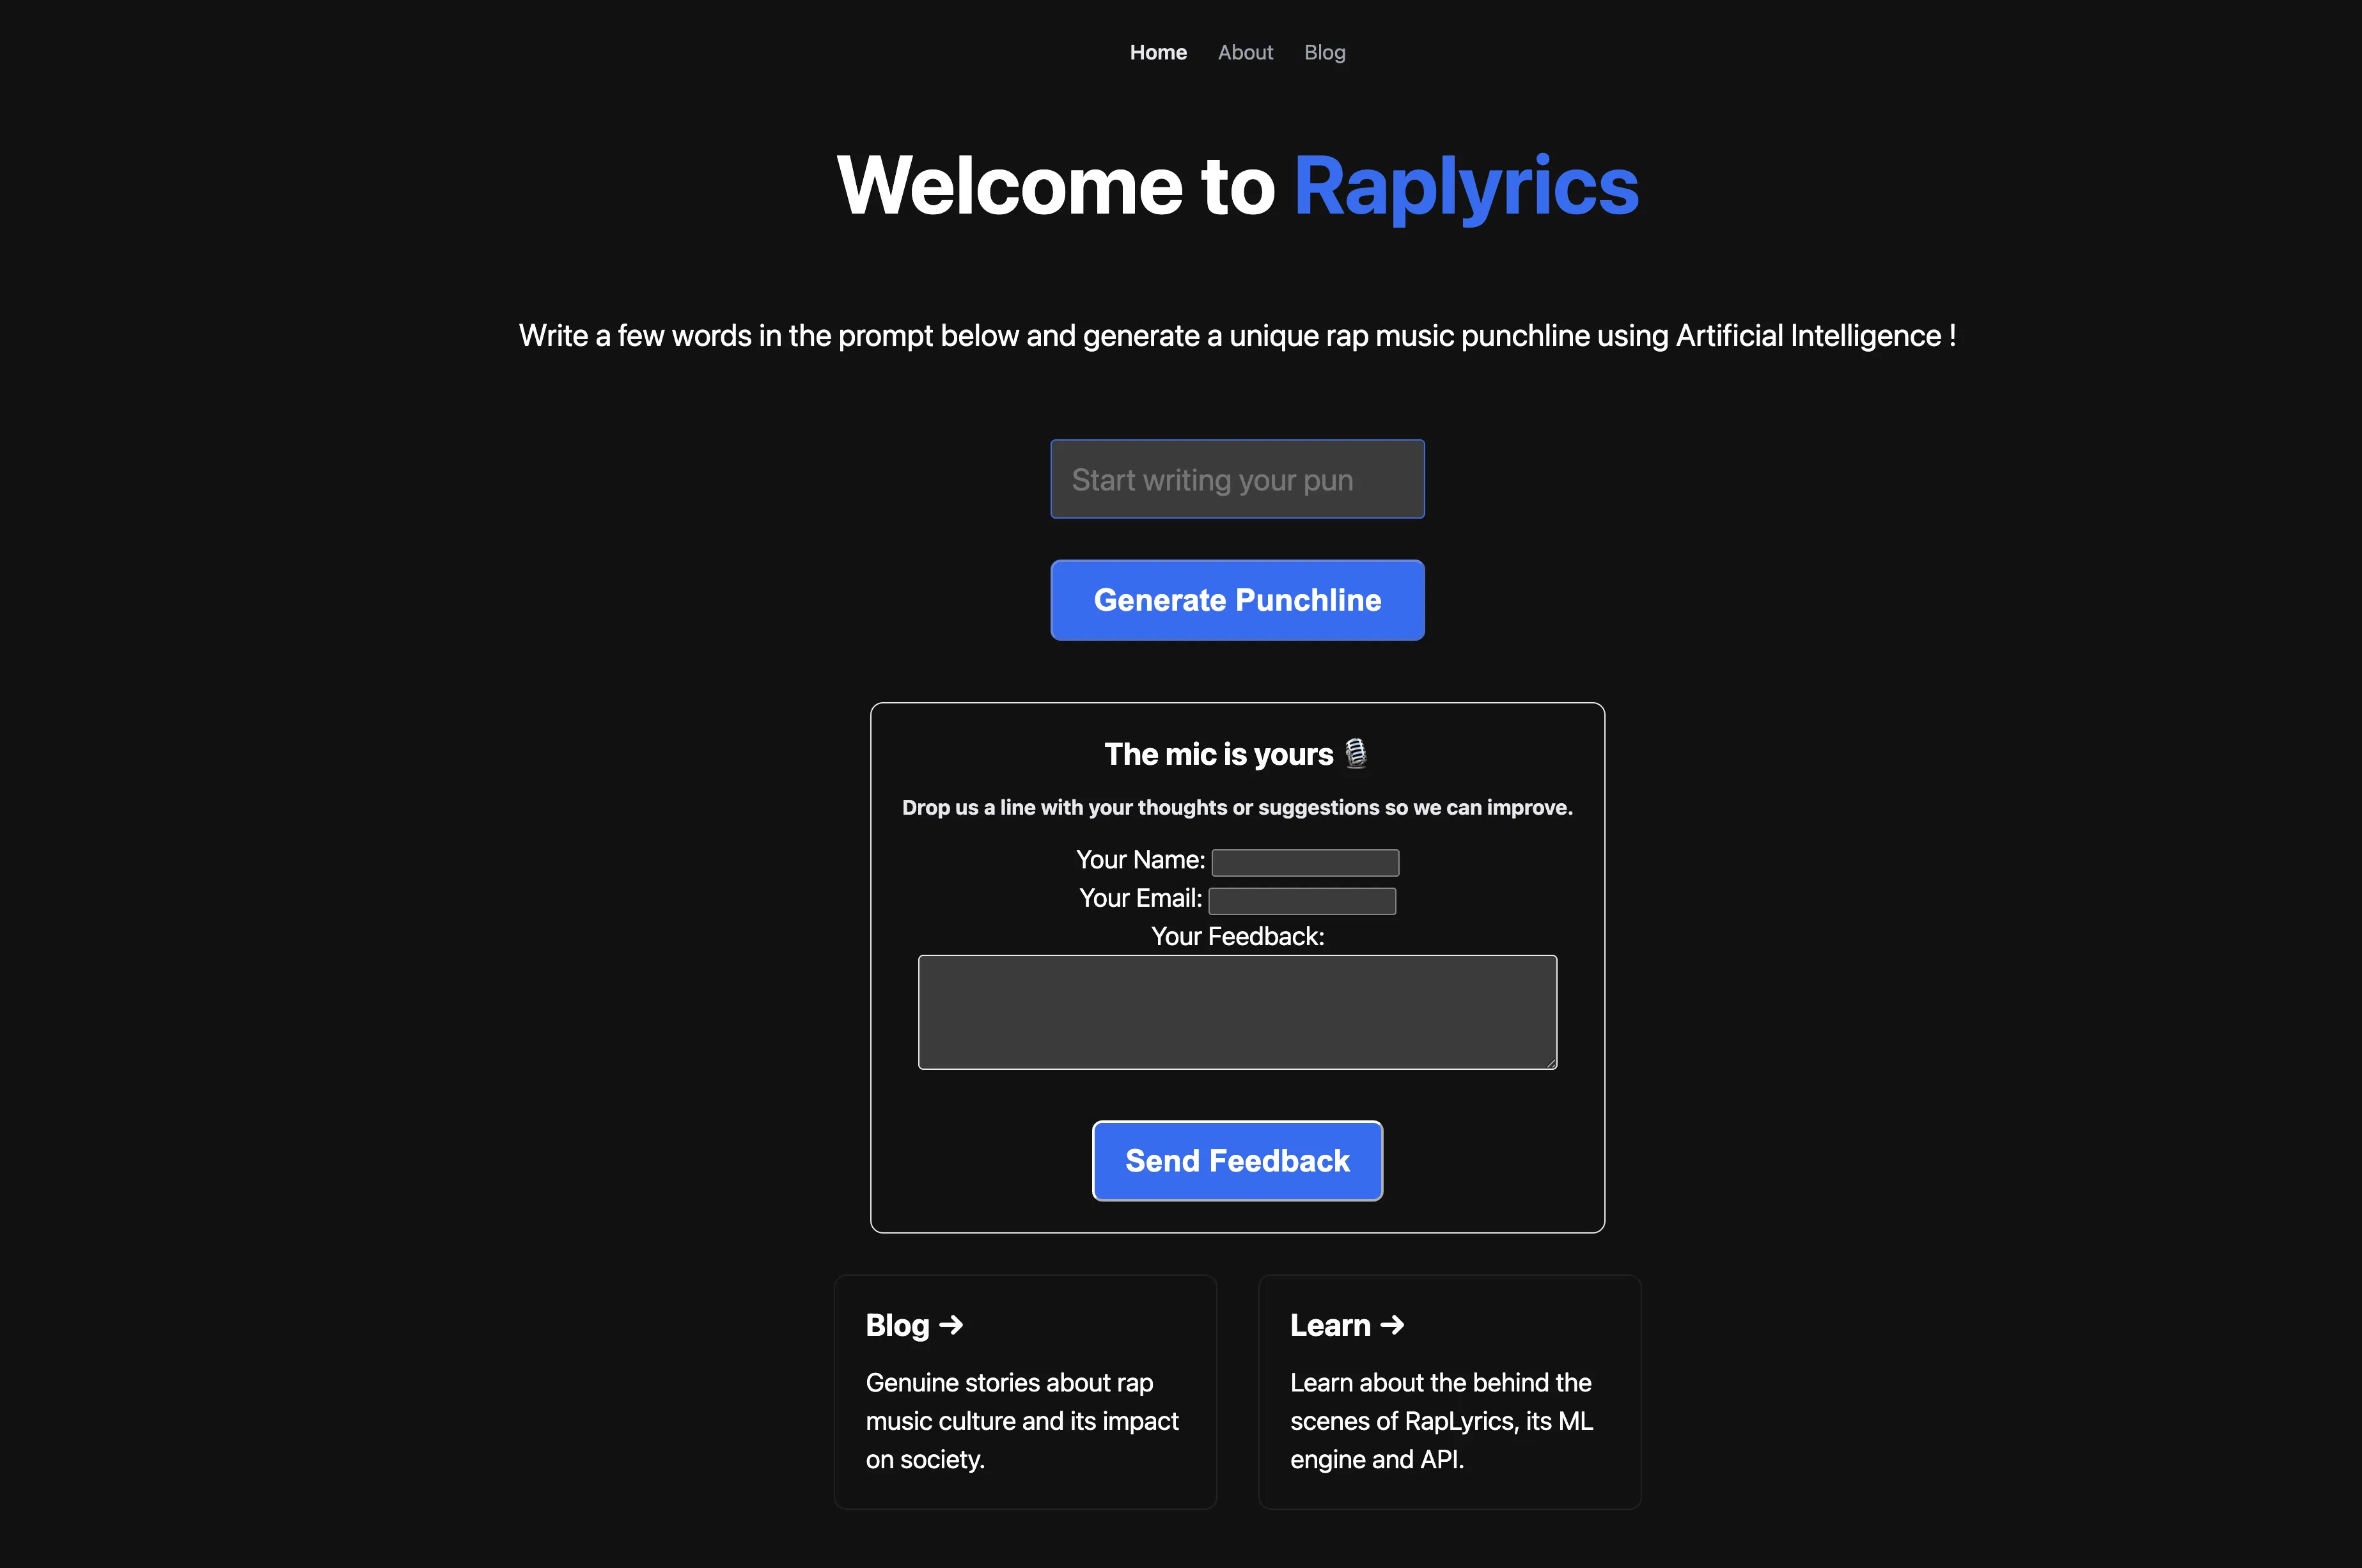Select the Home navigation item
2362x1568 pixels.
click(1157, 52)
